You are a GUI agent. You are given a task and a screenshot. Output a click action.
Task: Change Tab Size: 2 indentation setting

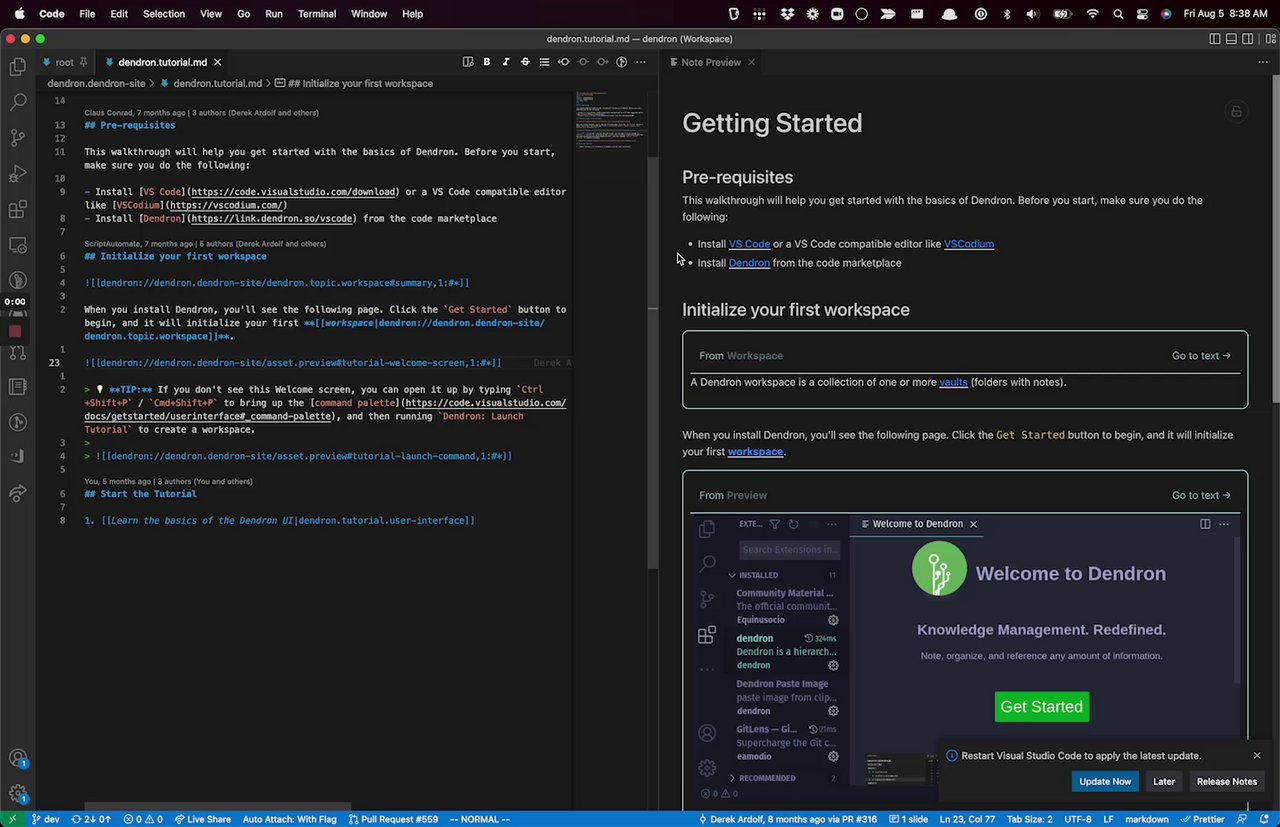click(x=1029, y=819)
